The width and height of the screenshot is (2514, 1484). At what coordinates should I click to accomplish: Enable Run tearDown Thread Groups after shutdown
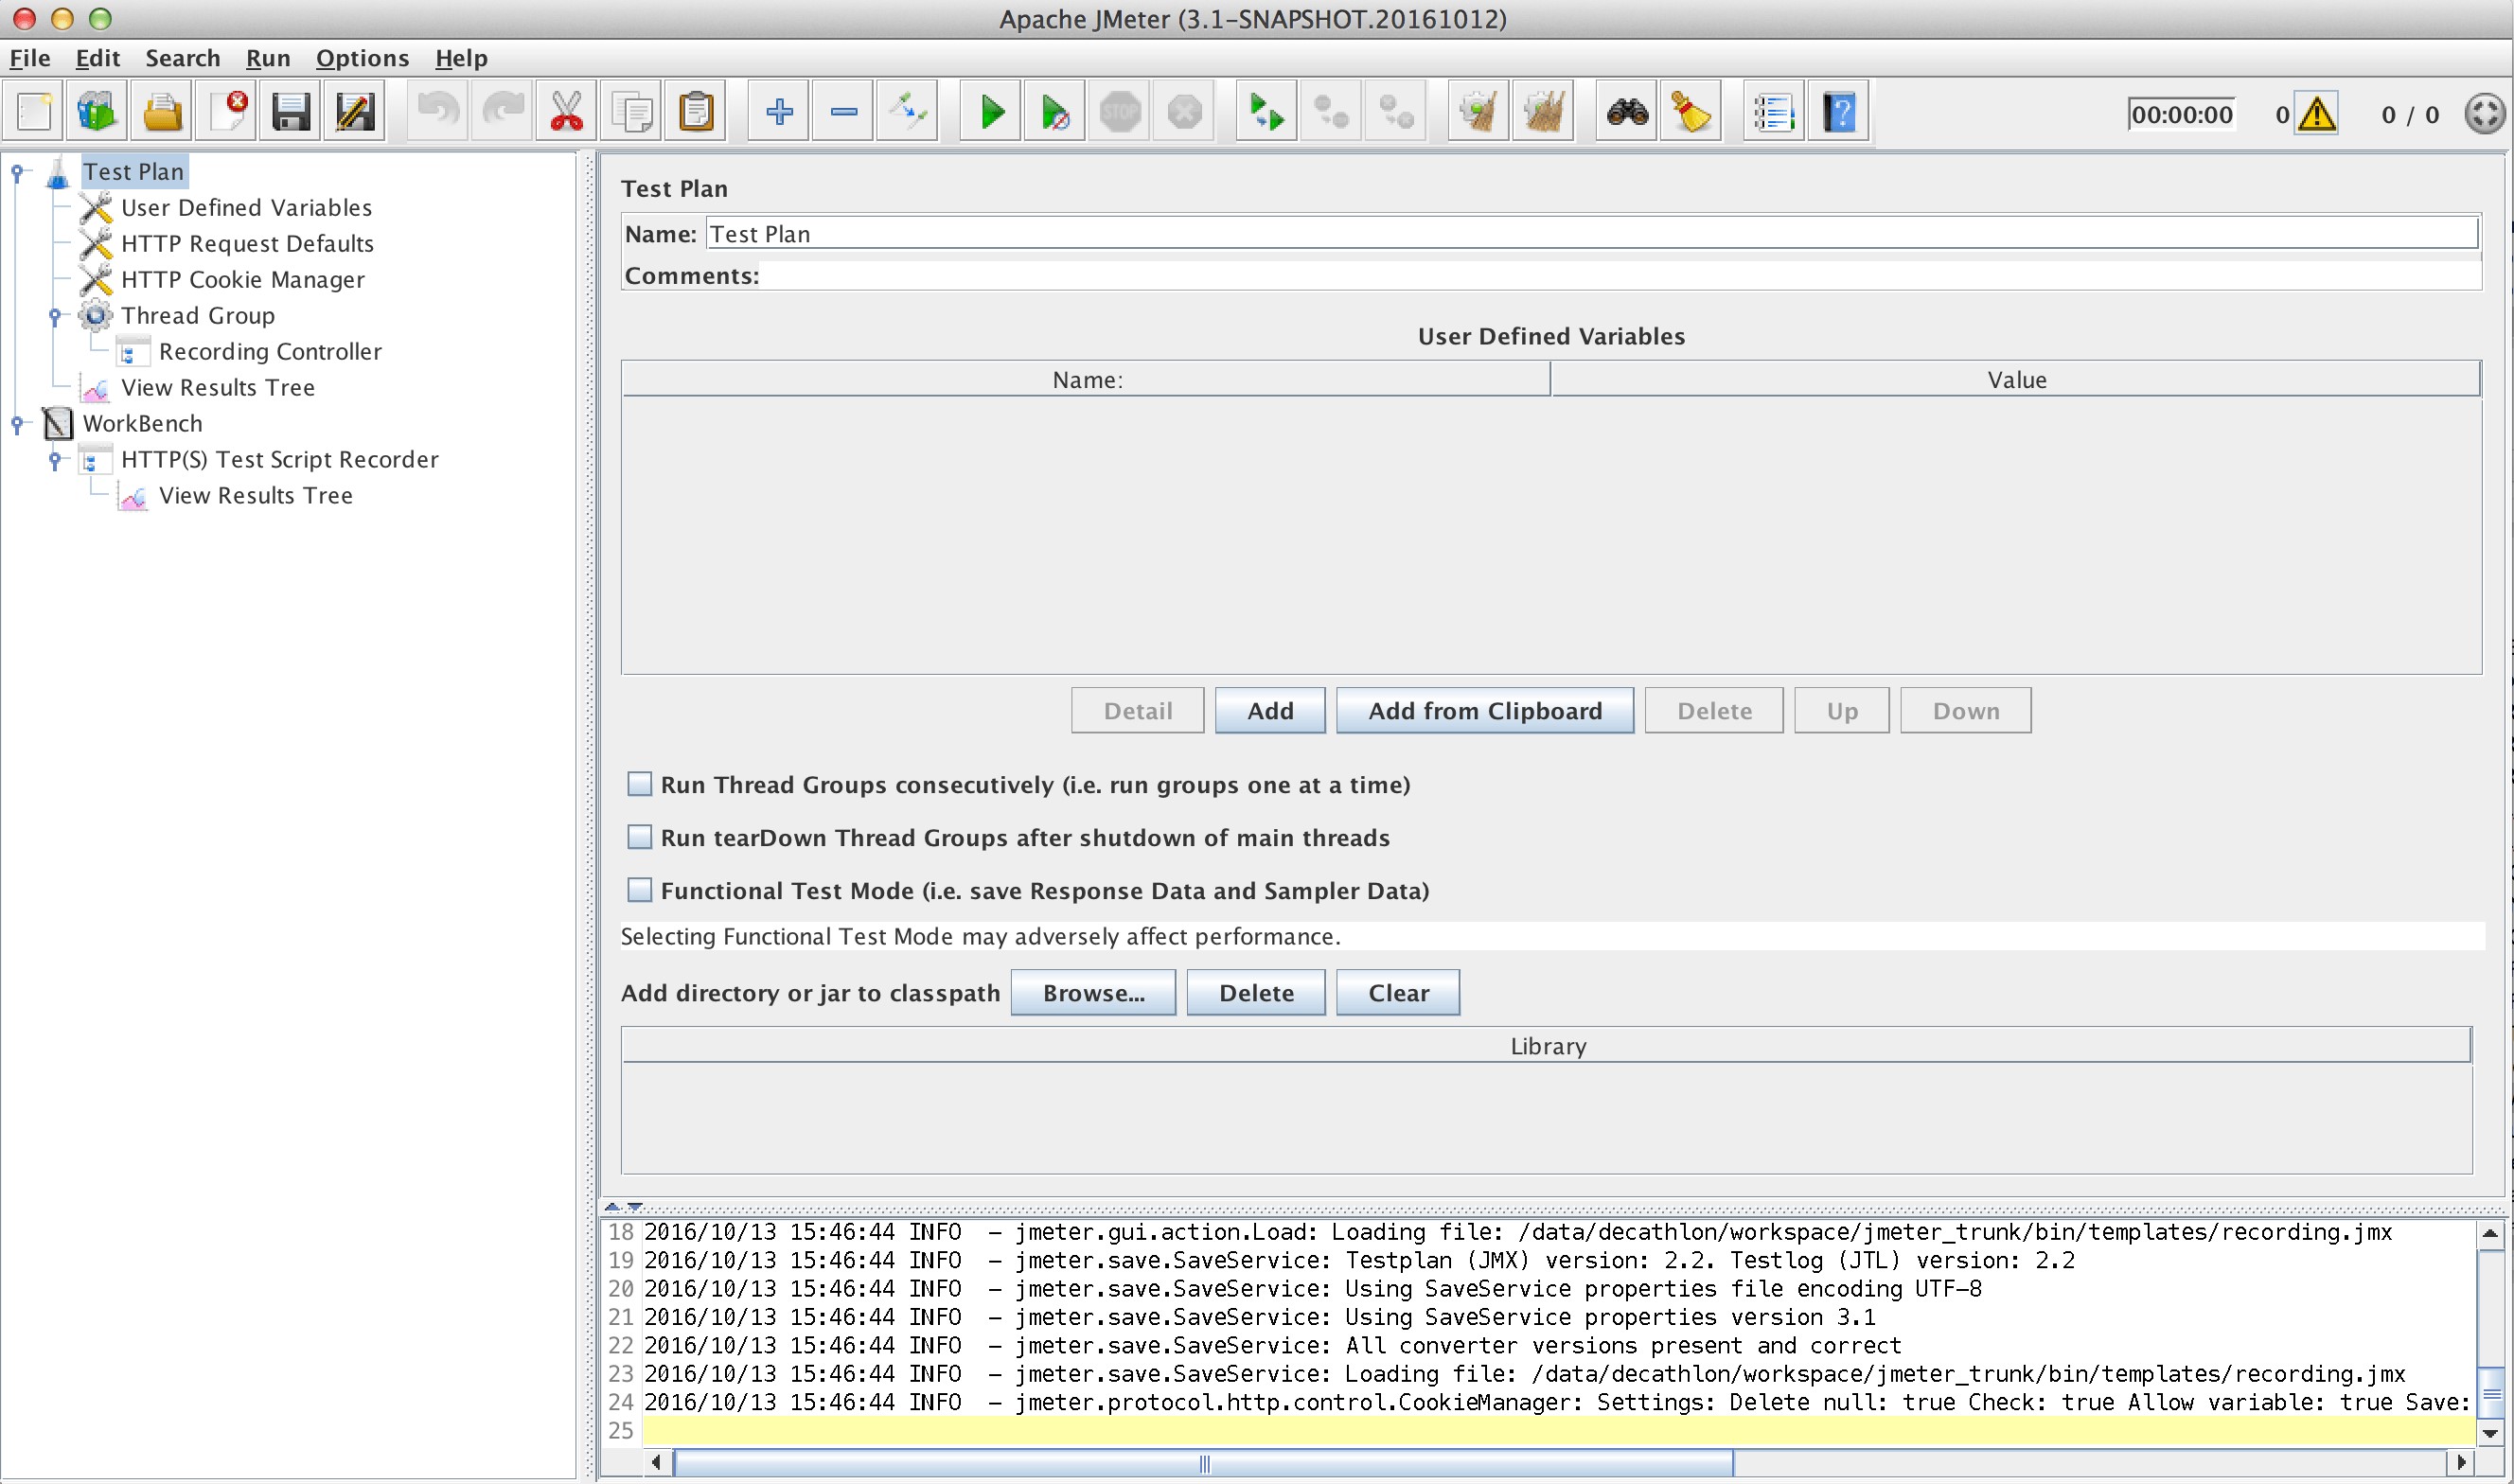pos(640,837)
